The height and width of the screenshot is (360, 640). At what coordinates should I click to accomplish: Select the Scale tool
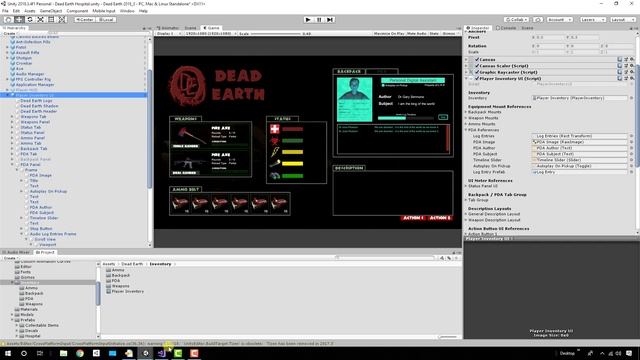click(x=40, y=20)
